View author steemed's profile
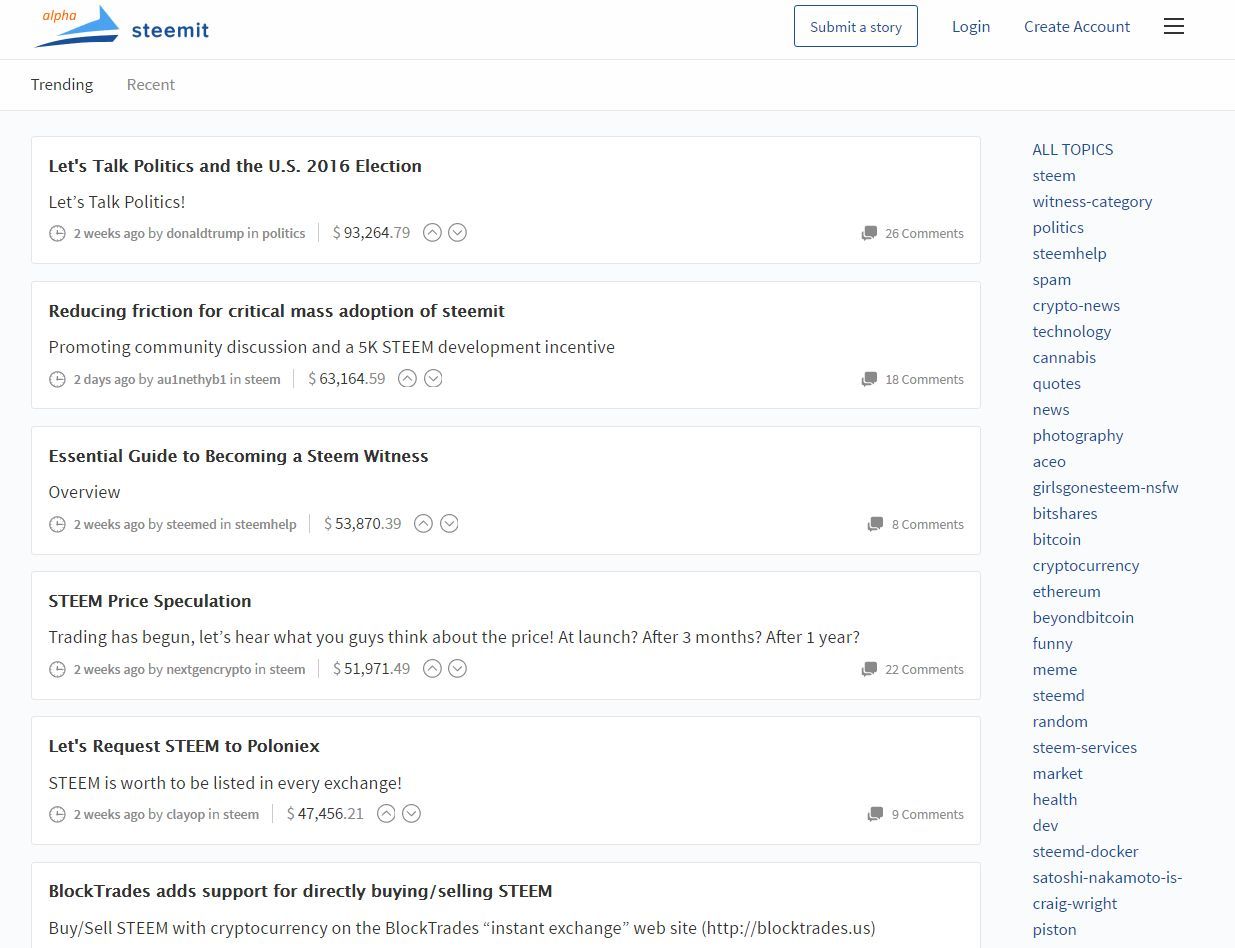The image size is (1235, 948). click(191, 525)
